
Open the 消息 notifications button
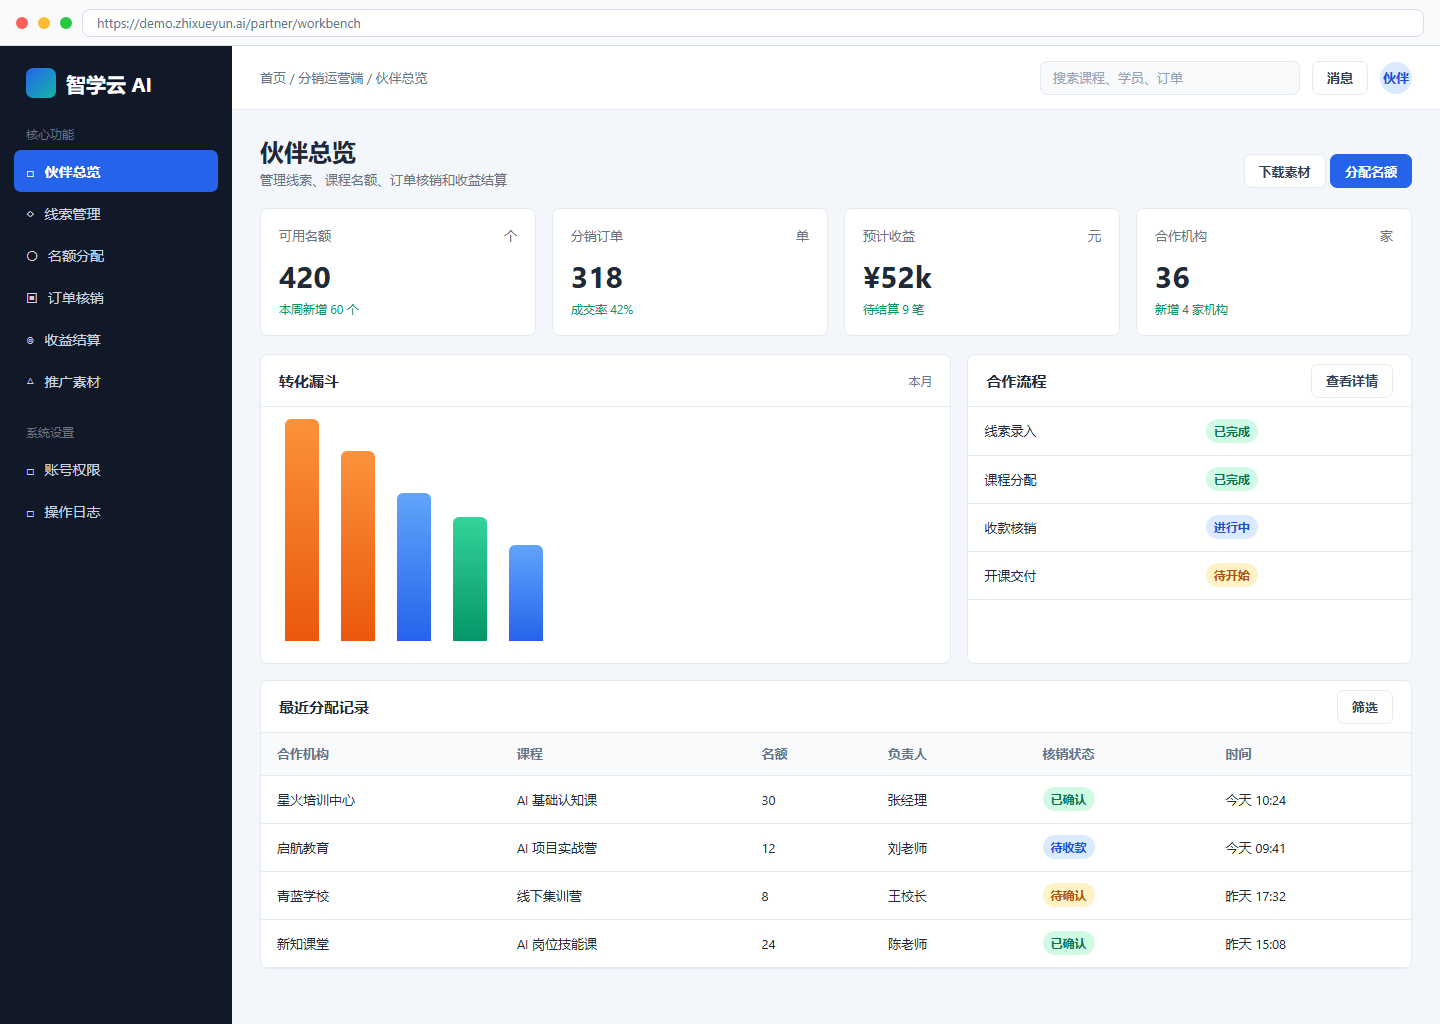1340,78
